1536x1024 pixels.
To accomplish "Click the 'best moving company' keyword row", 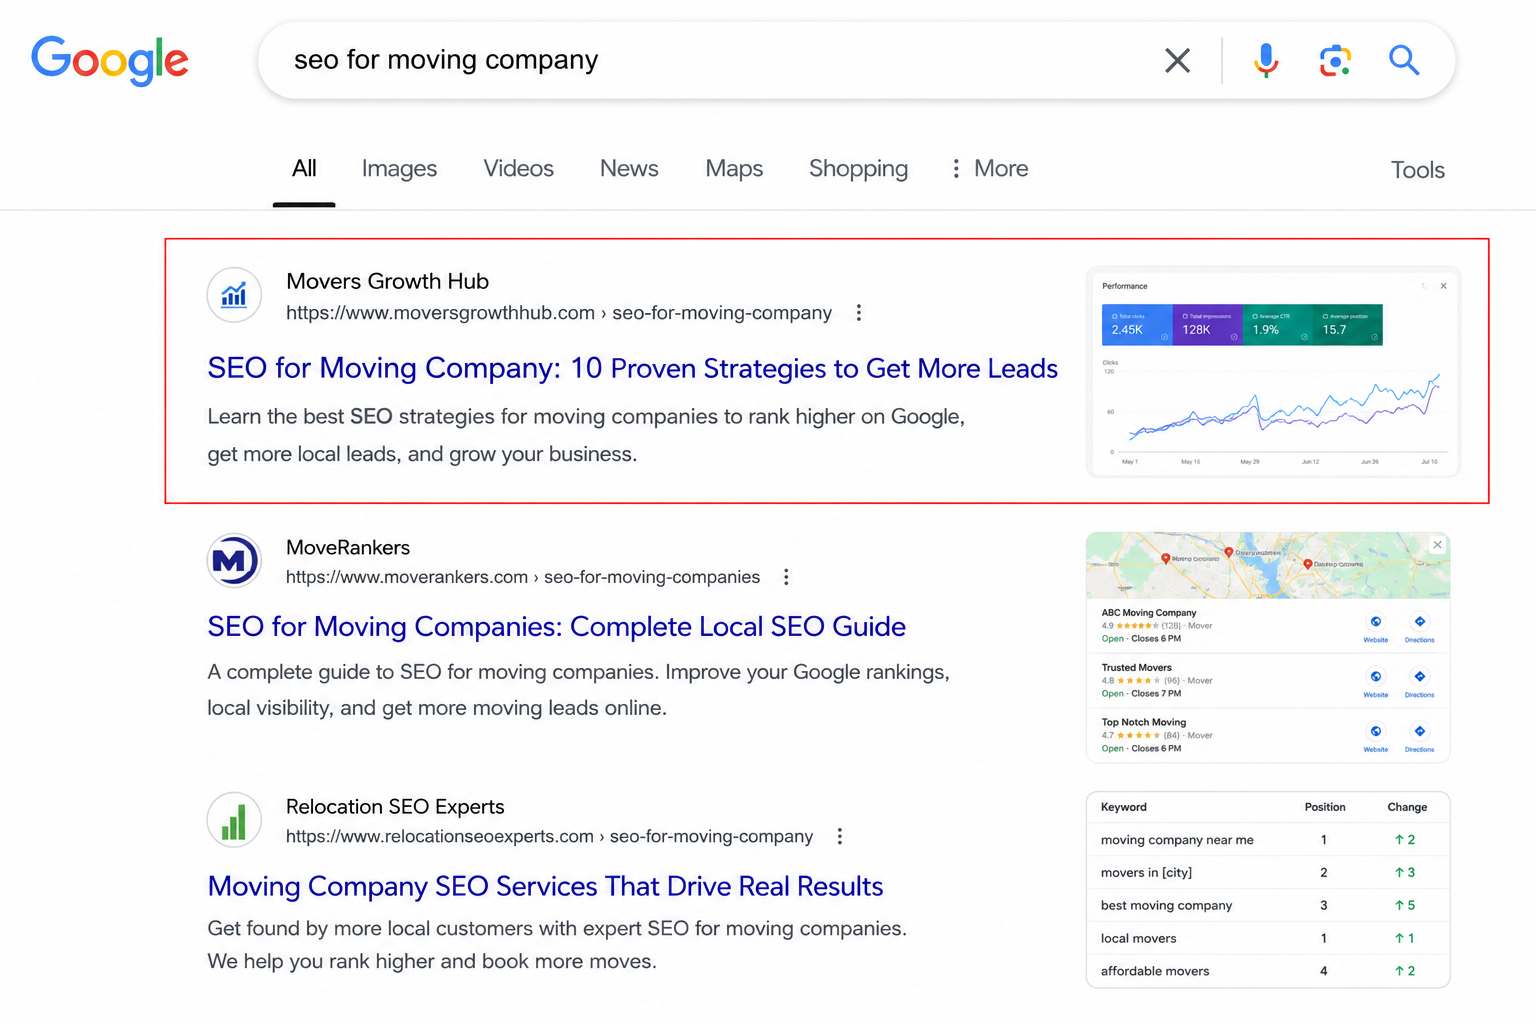I will coord(1268,906).
